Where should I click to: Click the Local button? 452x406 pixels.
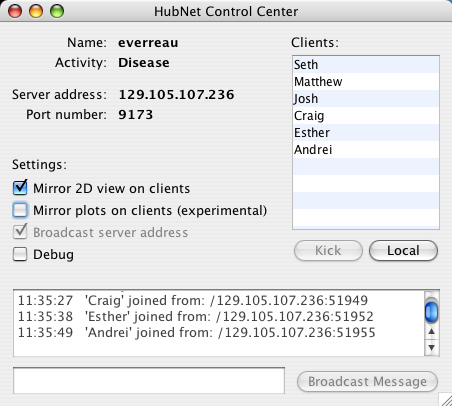coord(403,251)
